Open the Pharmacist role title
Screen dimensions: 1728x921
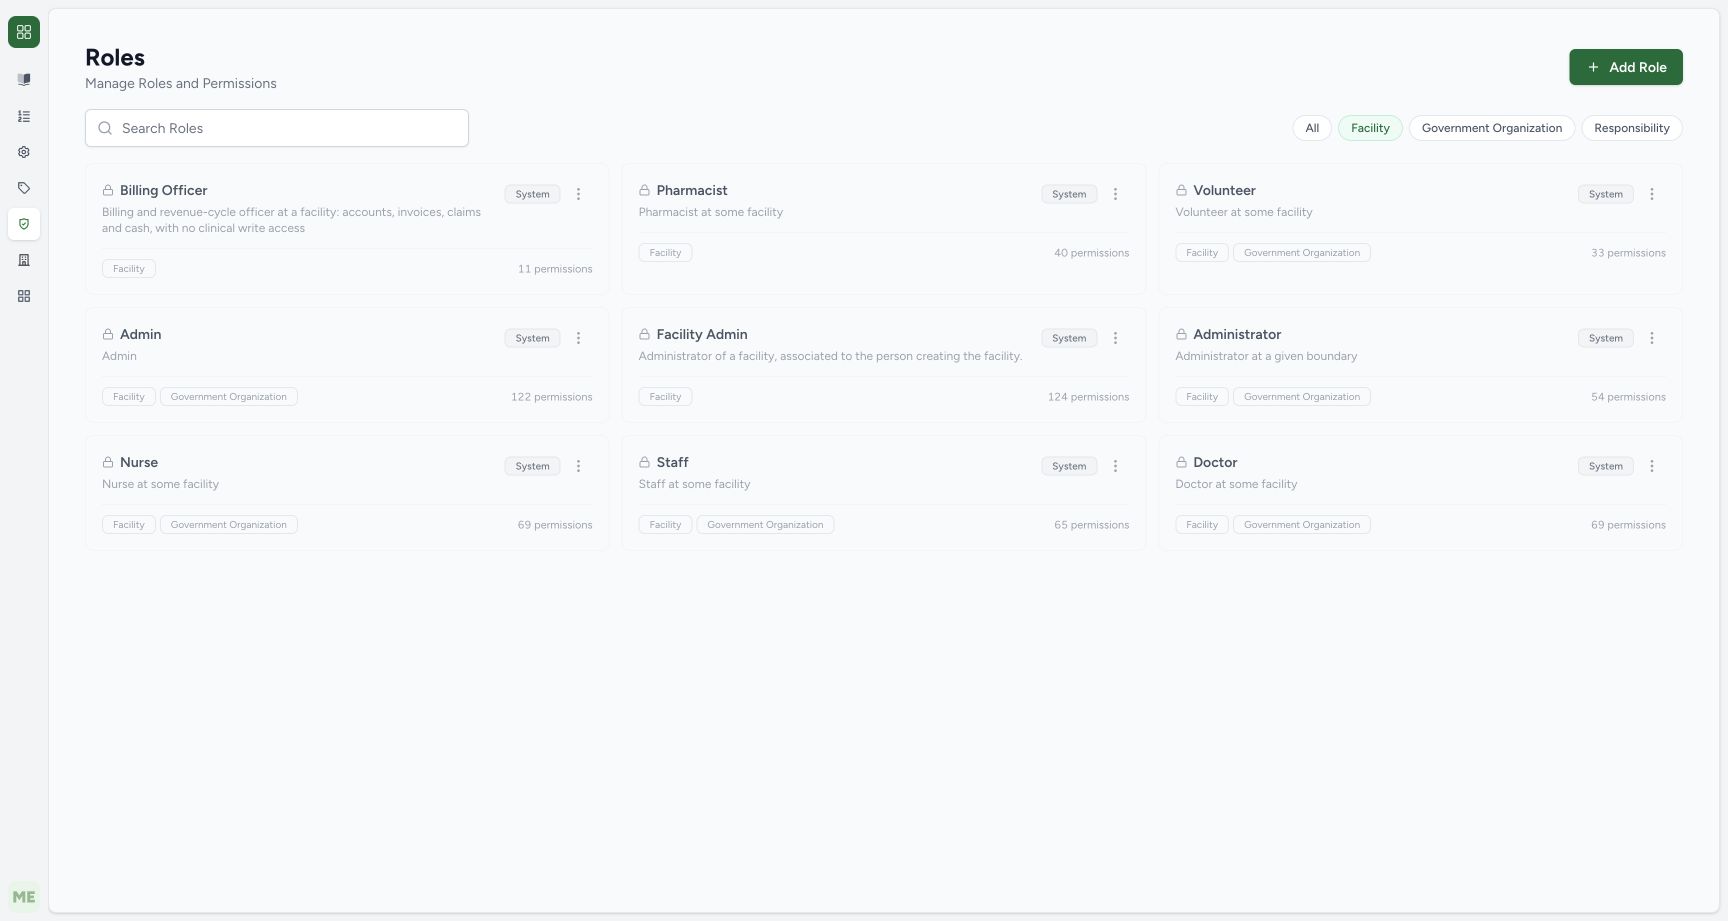692,190
